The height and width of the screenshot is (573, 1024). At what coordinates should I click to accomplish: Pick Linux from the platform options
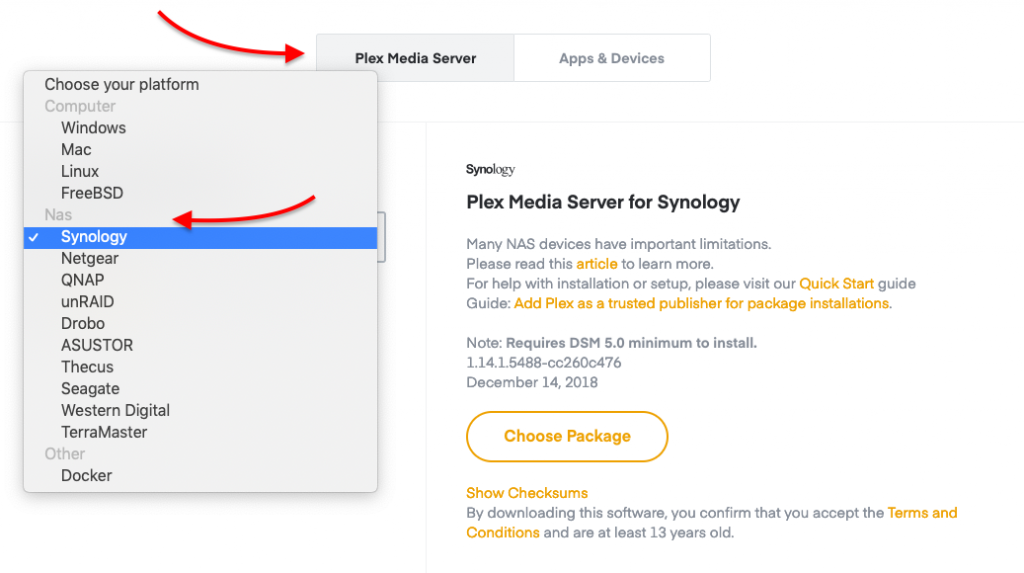(x=80, y=171)
